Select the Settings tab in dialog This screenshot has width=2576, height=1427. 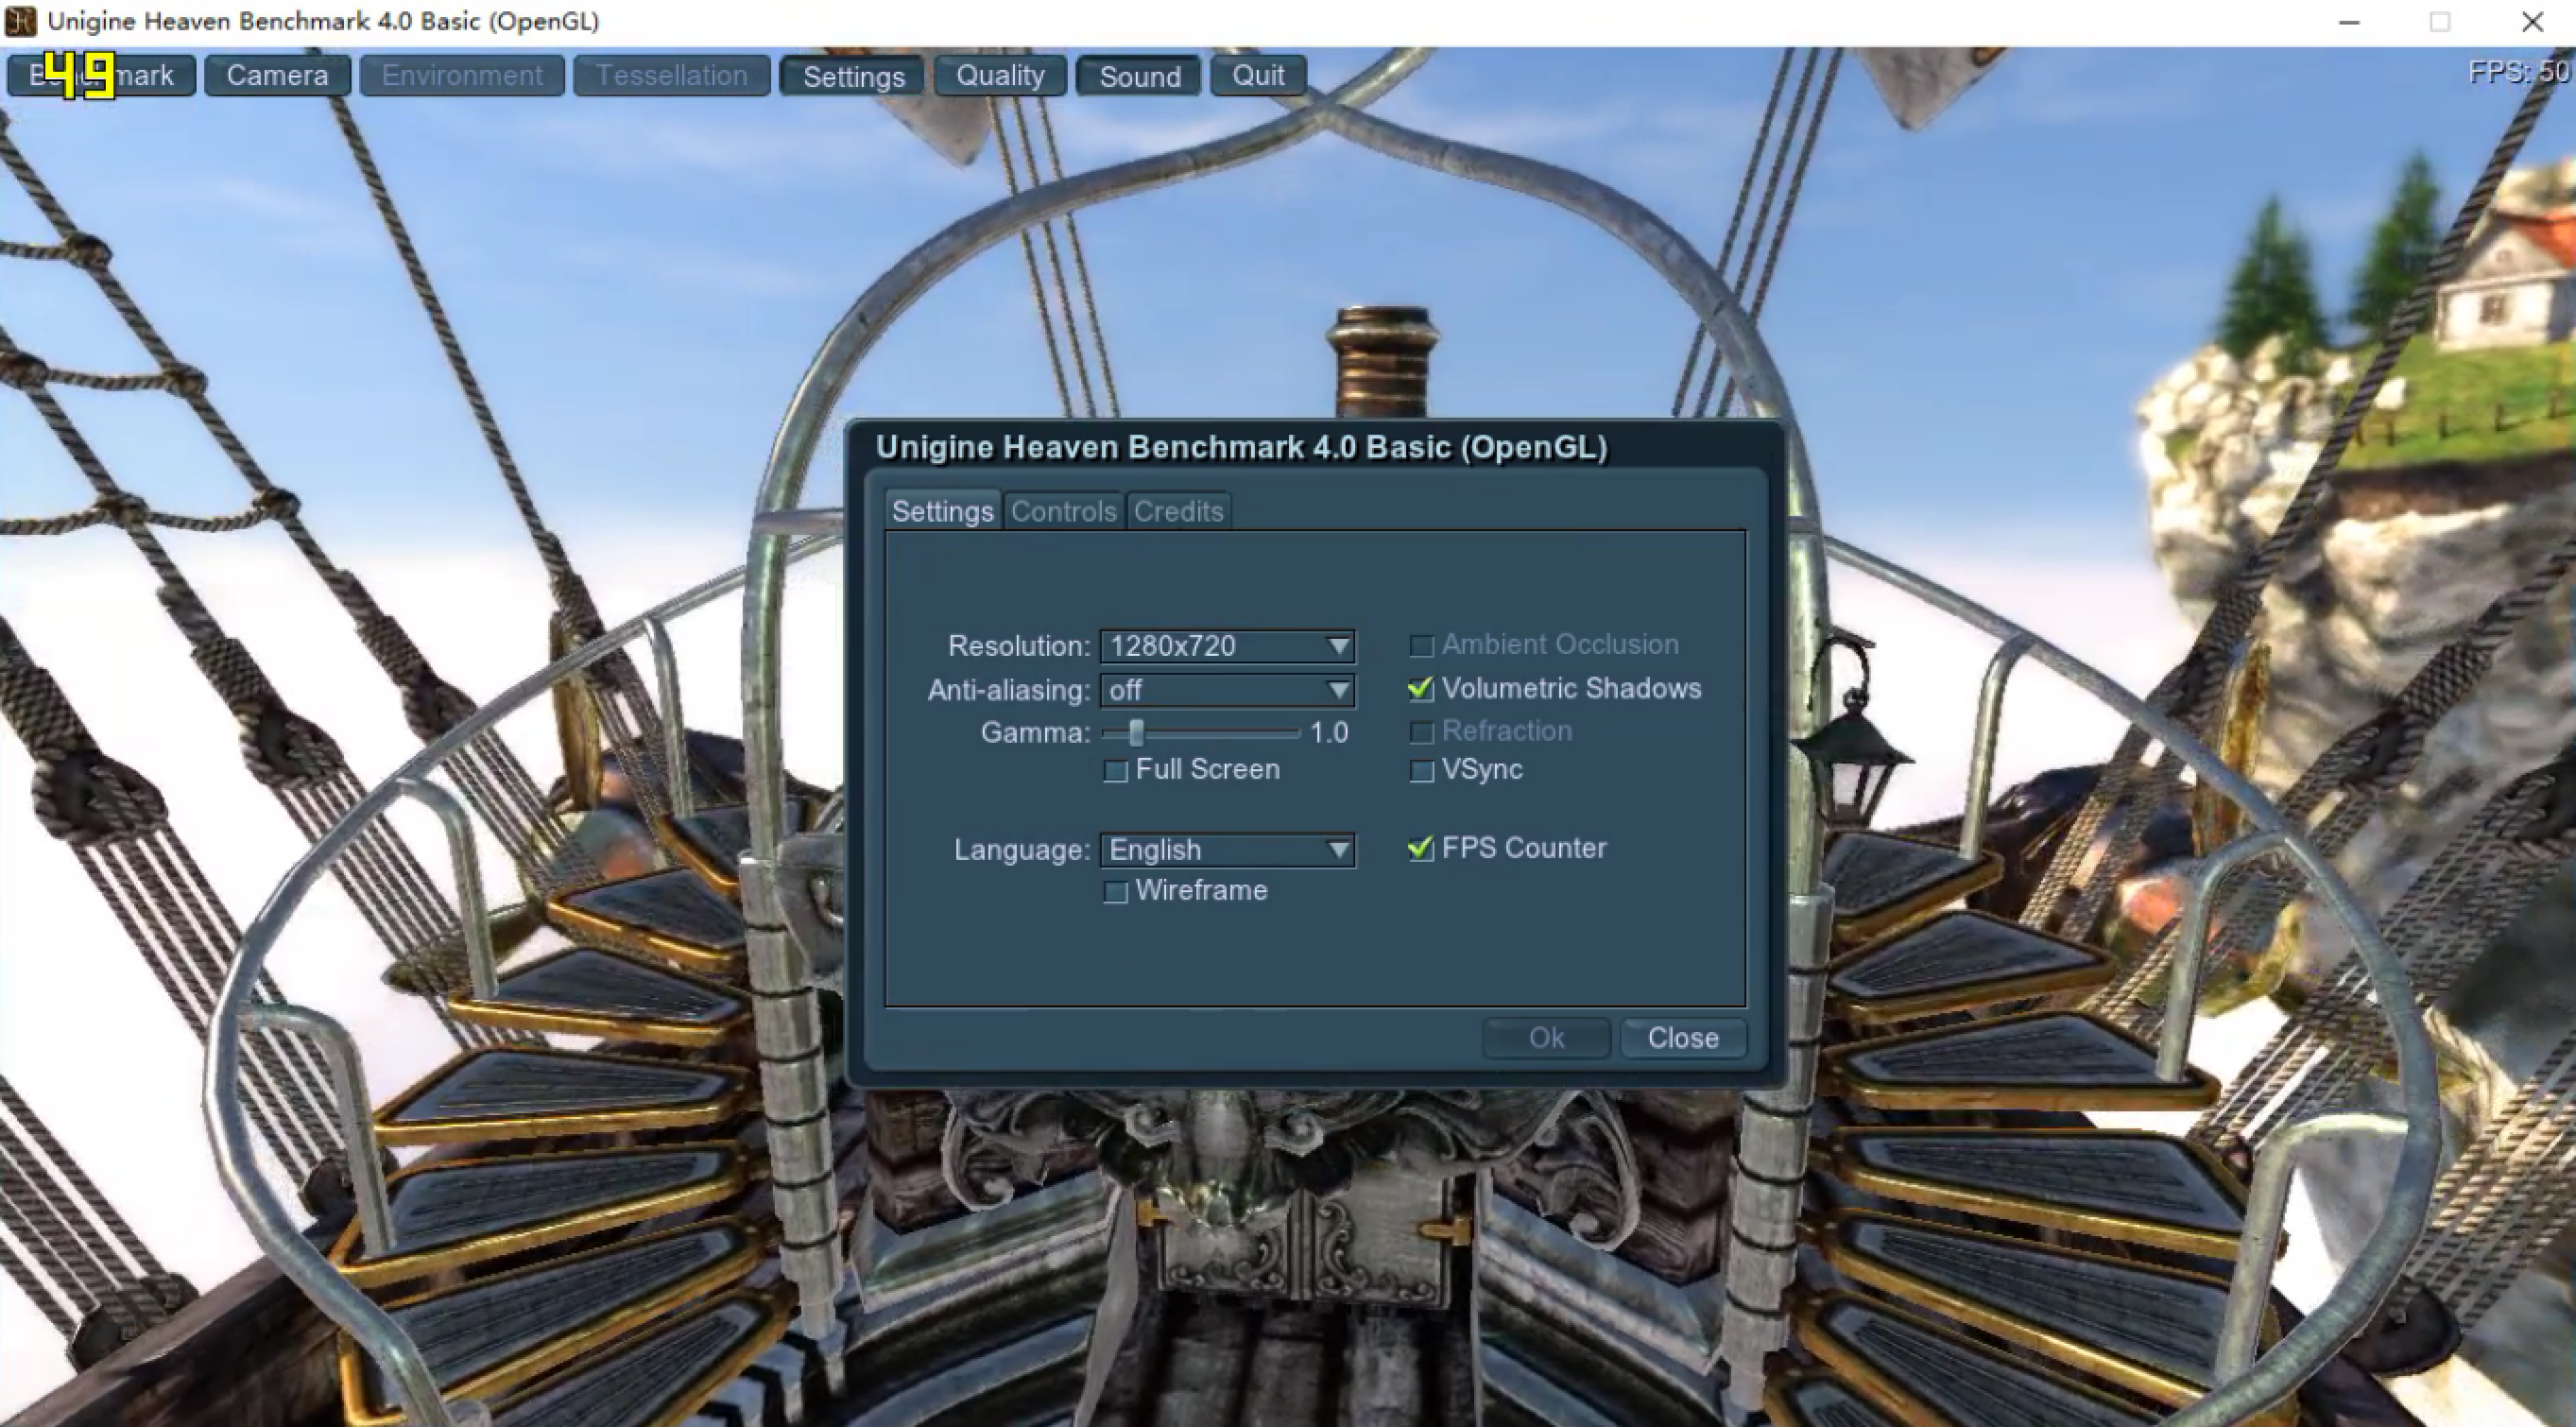[942, 511]
